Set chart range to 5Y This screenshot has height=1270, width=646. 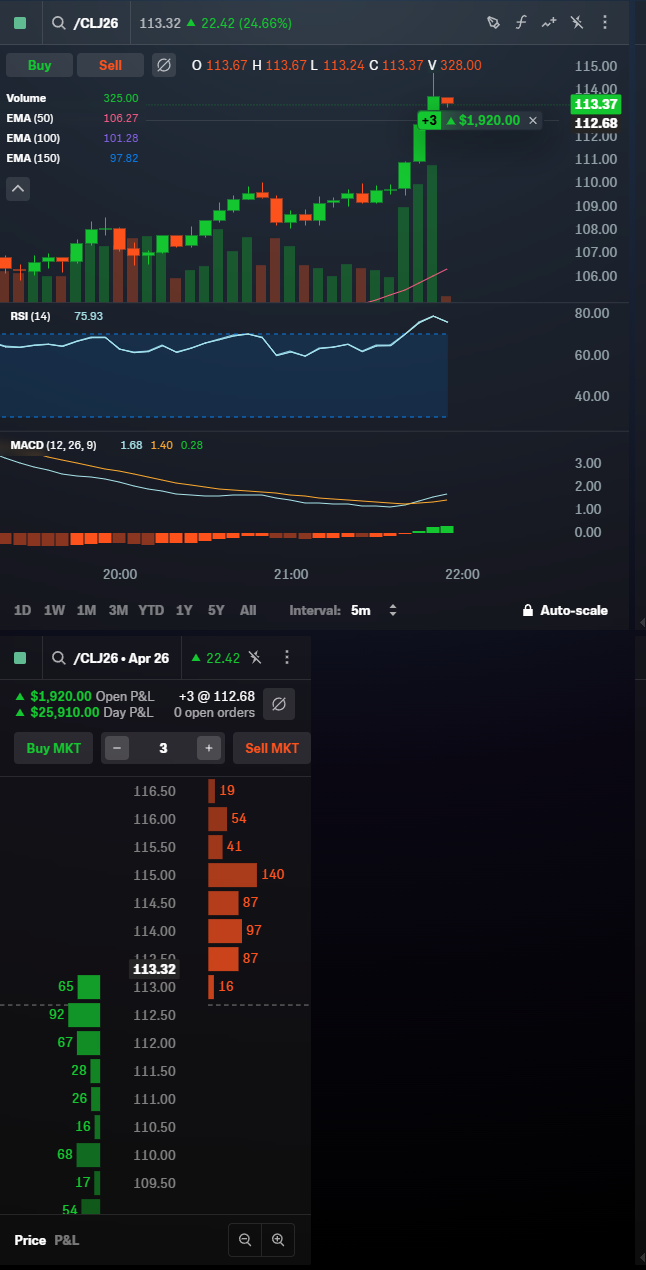click(x=216, y=610)
